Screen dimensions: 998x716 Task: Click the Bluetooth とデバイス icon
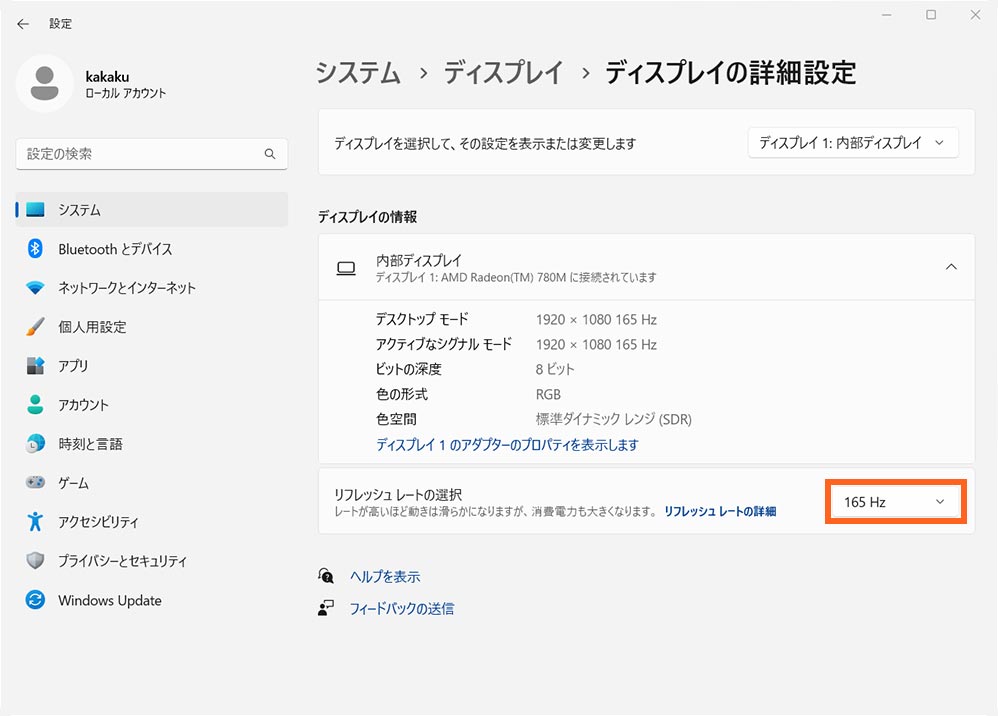pyautogui.click(x=36, y=249)
